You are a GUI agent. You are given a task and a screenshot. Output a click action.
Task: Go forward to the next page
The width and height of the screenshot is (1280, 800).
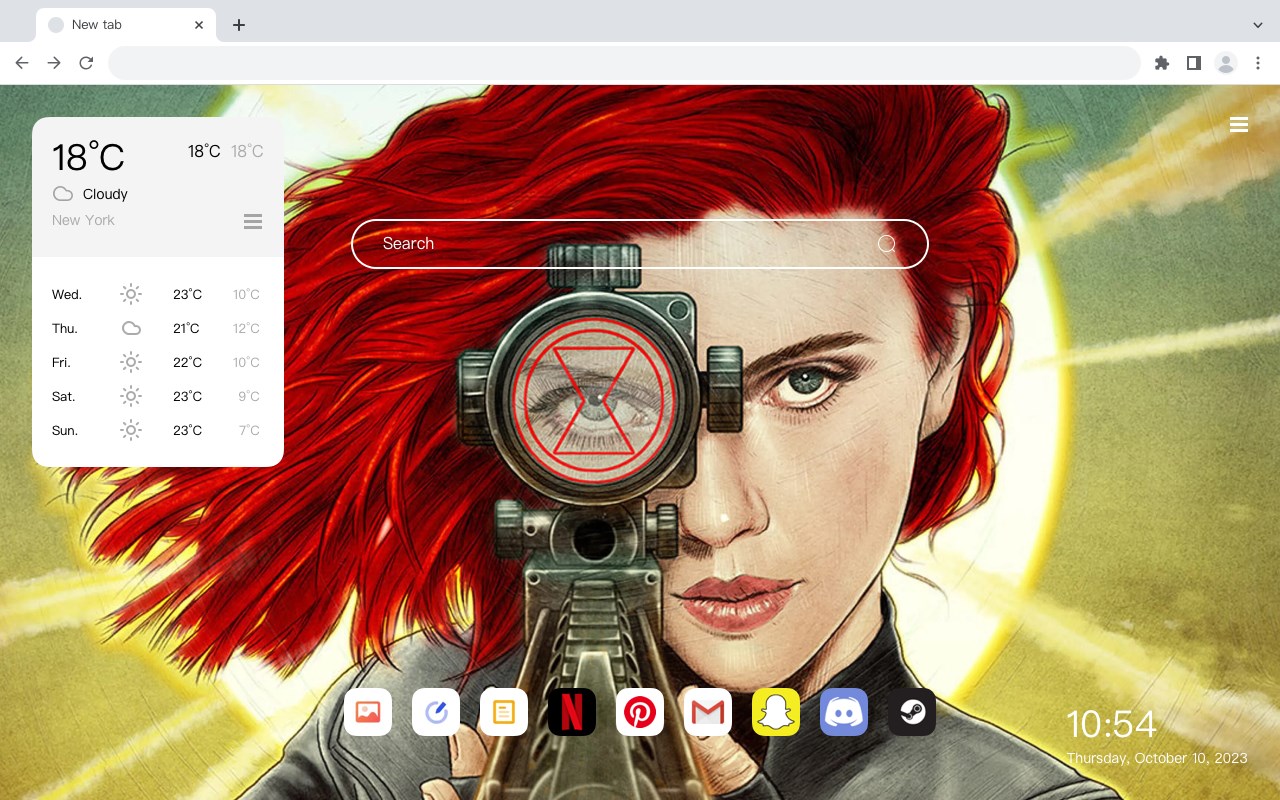(54, 63)
